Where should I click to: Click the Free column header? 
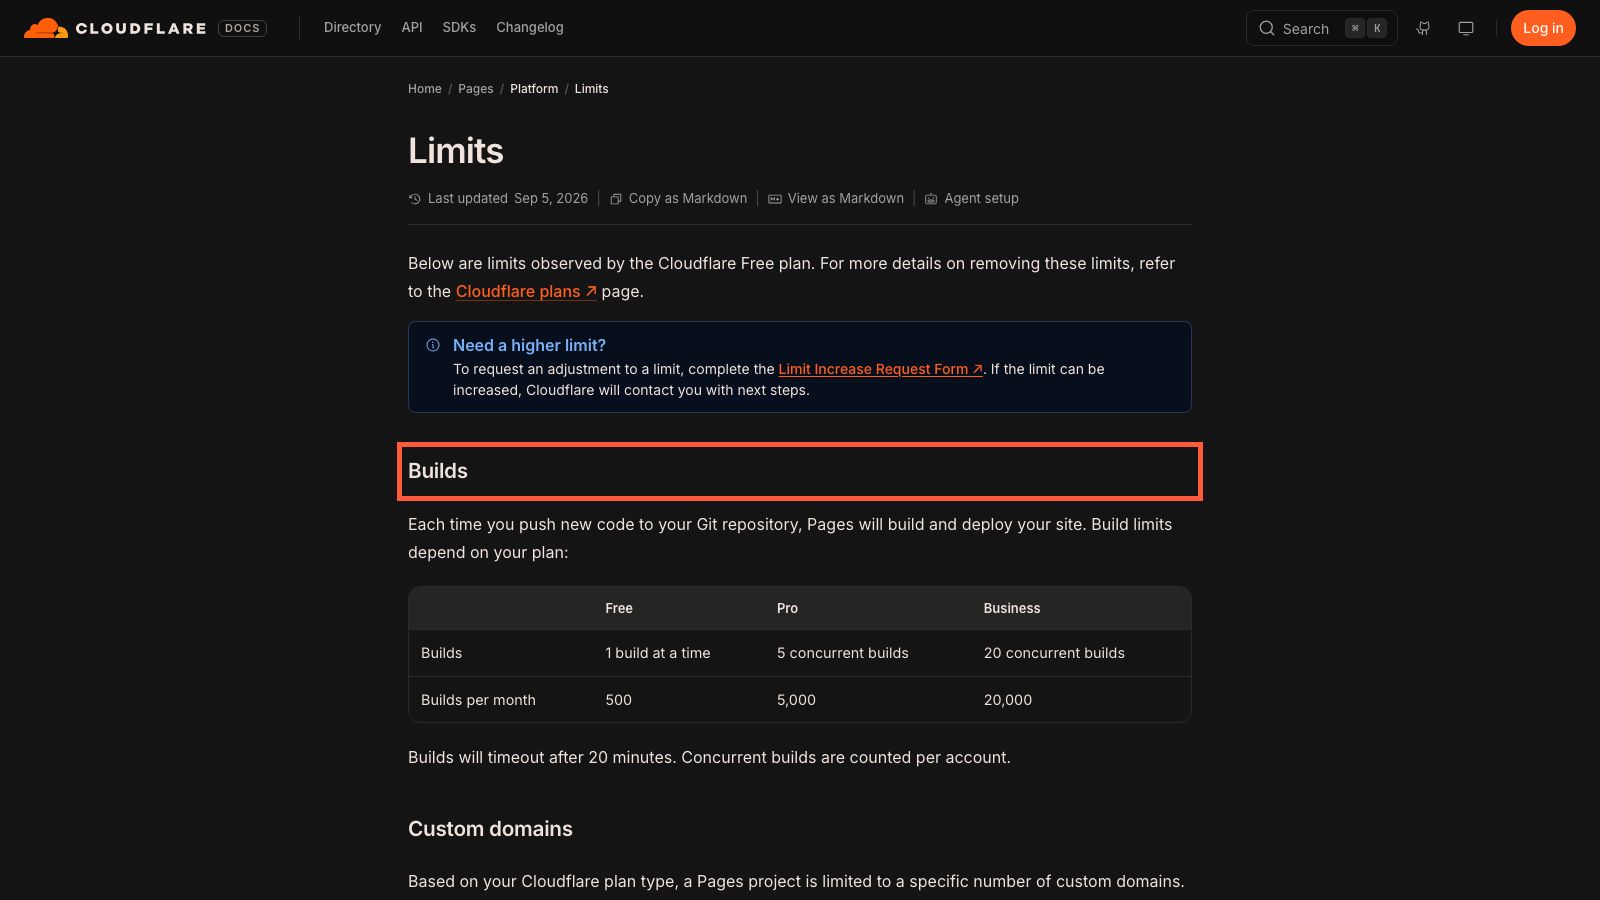pyautogui.click(x=619, y=608)
